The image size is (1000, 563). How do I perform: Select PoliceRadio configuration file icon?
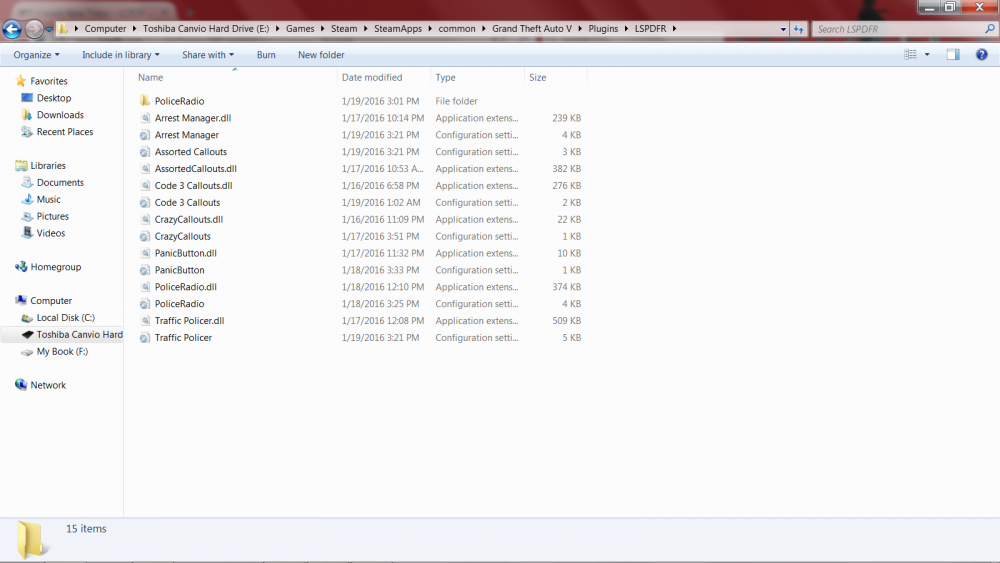[x=145, y=304]
